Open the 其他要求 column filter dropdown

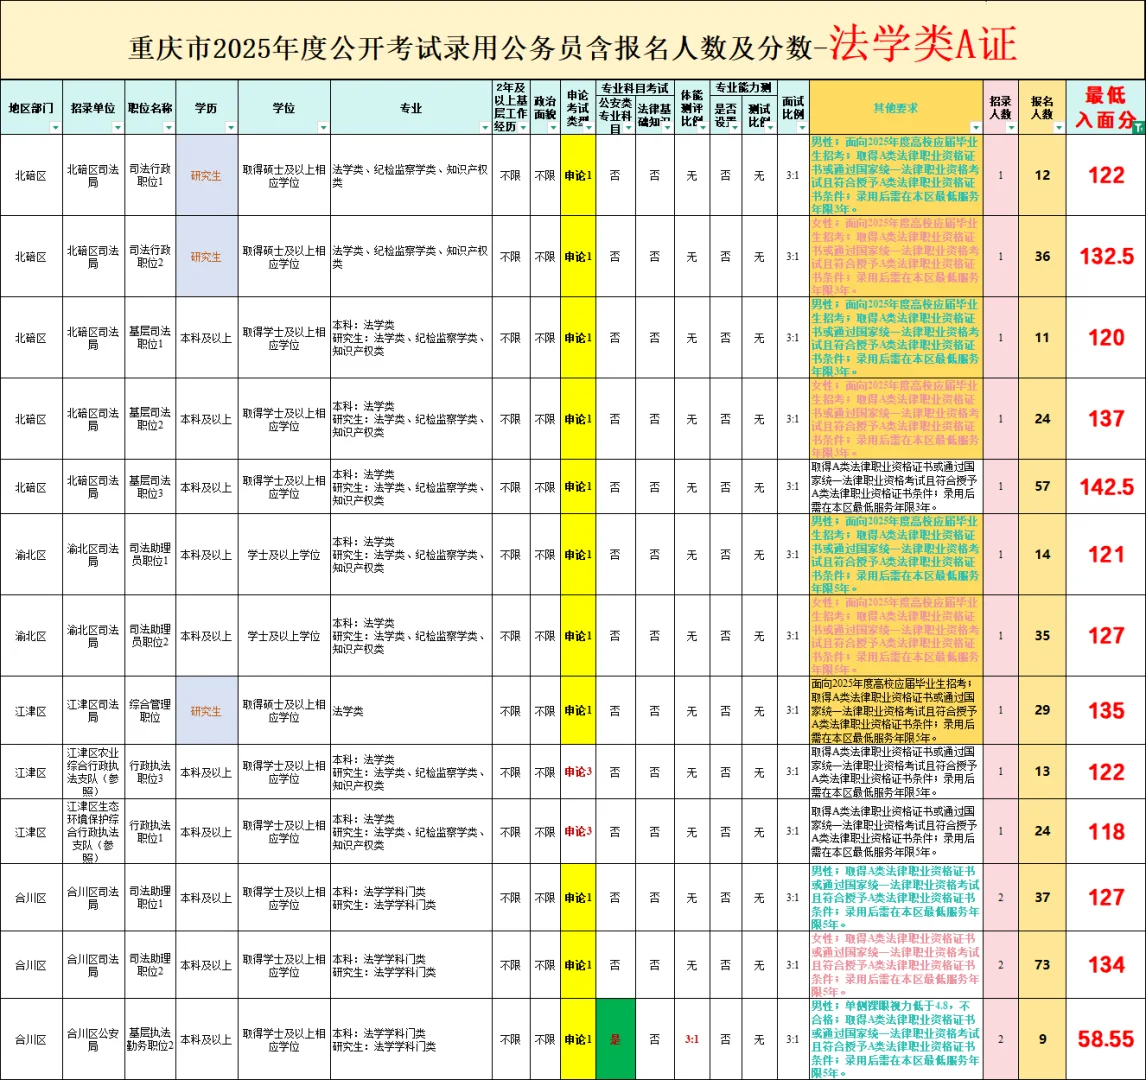pyautogui.click(x=976, y=128)
